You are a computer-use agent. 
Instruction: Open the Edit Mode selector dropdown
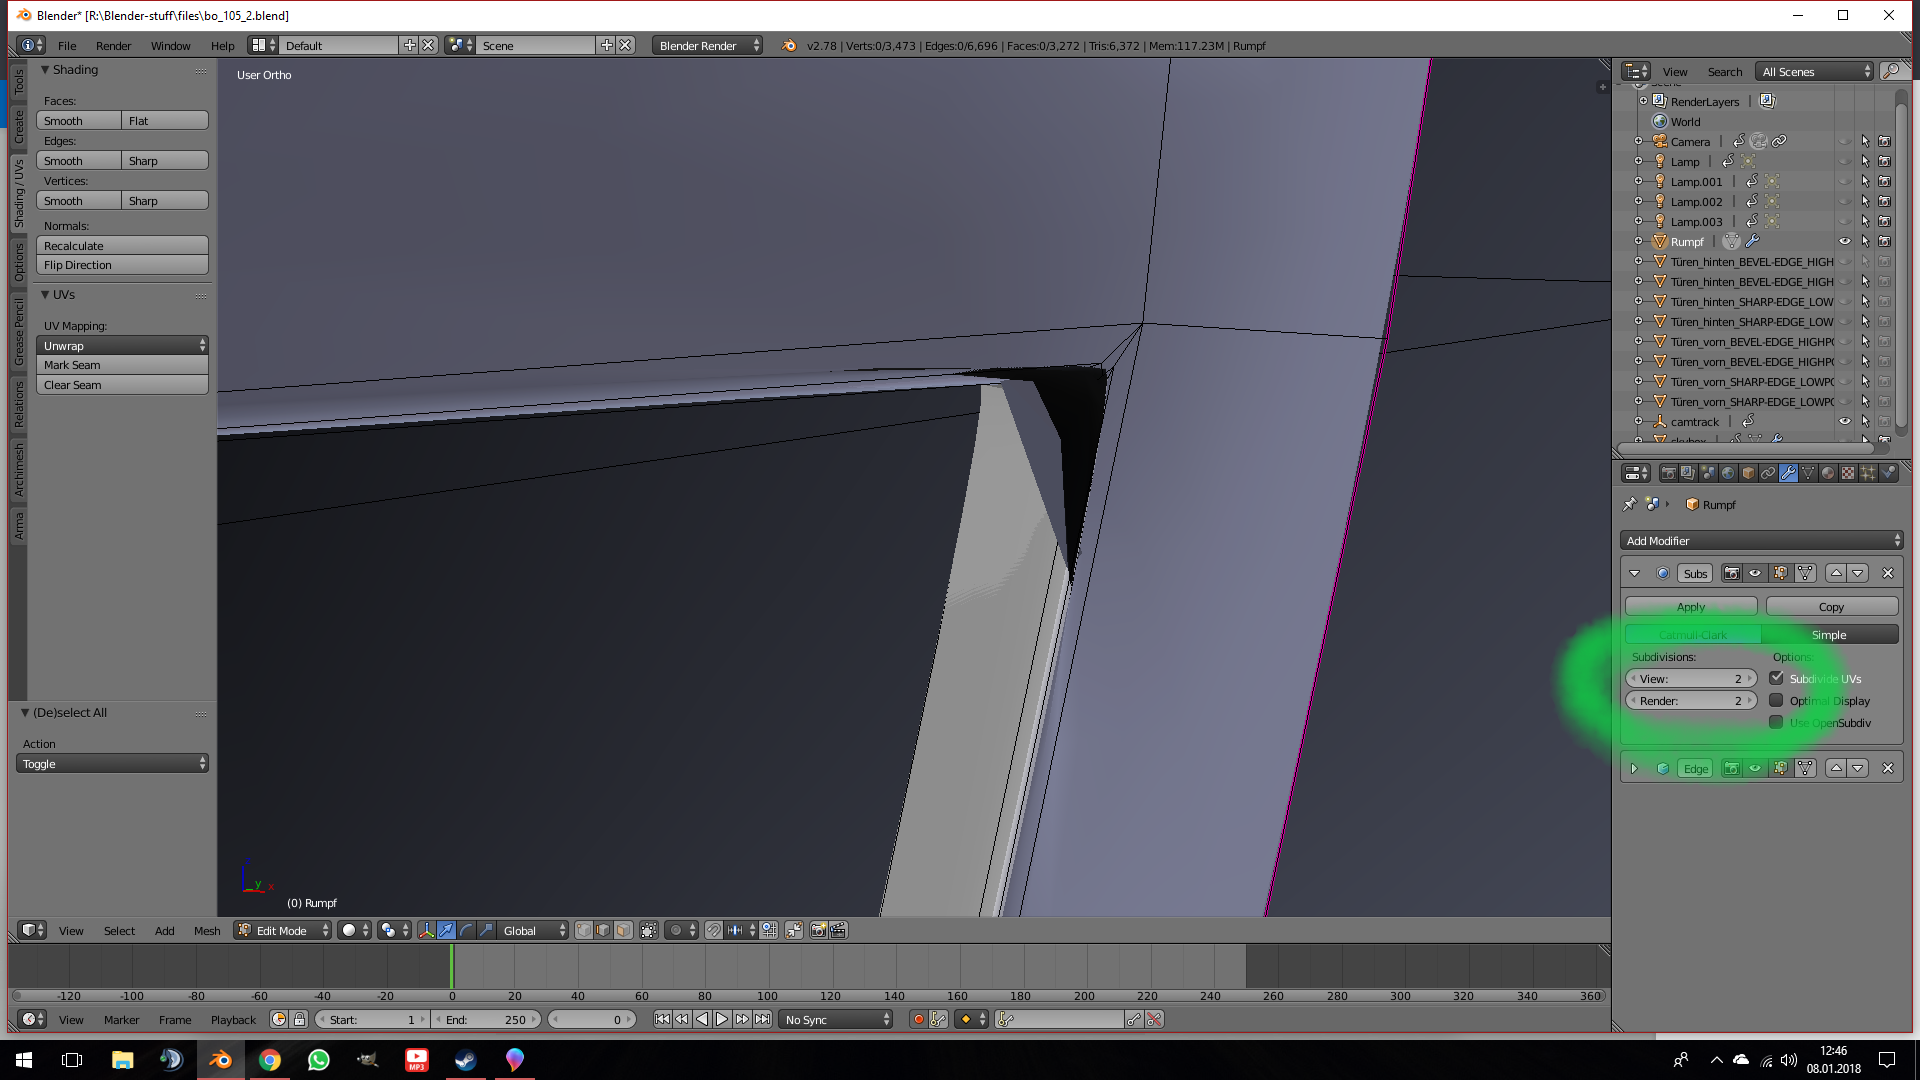click(x=283, y=931)
